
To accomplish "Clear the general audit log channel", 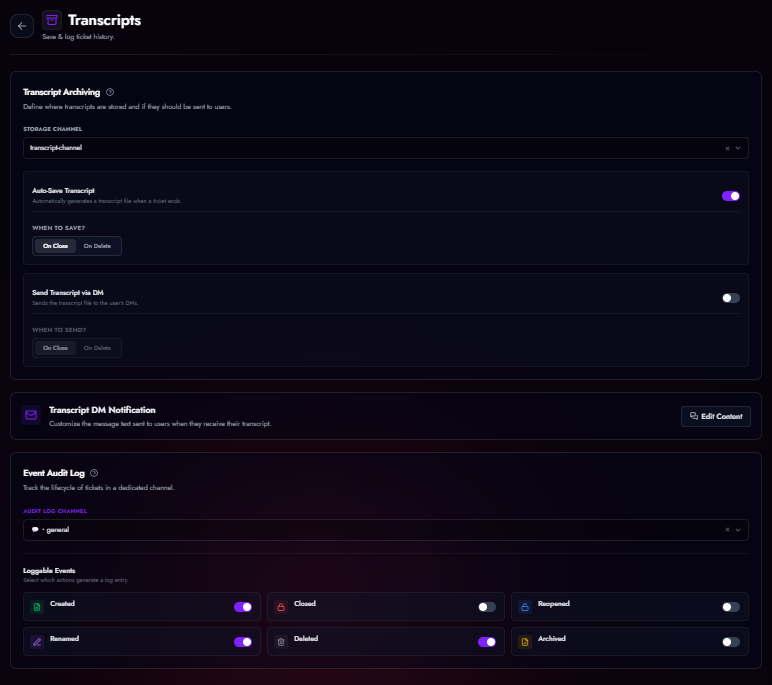I will coord(727,530).
